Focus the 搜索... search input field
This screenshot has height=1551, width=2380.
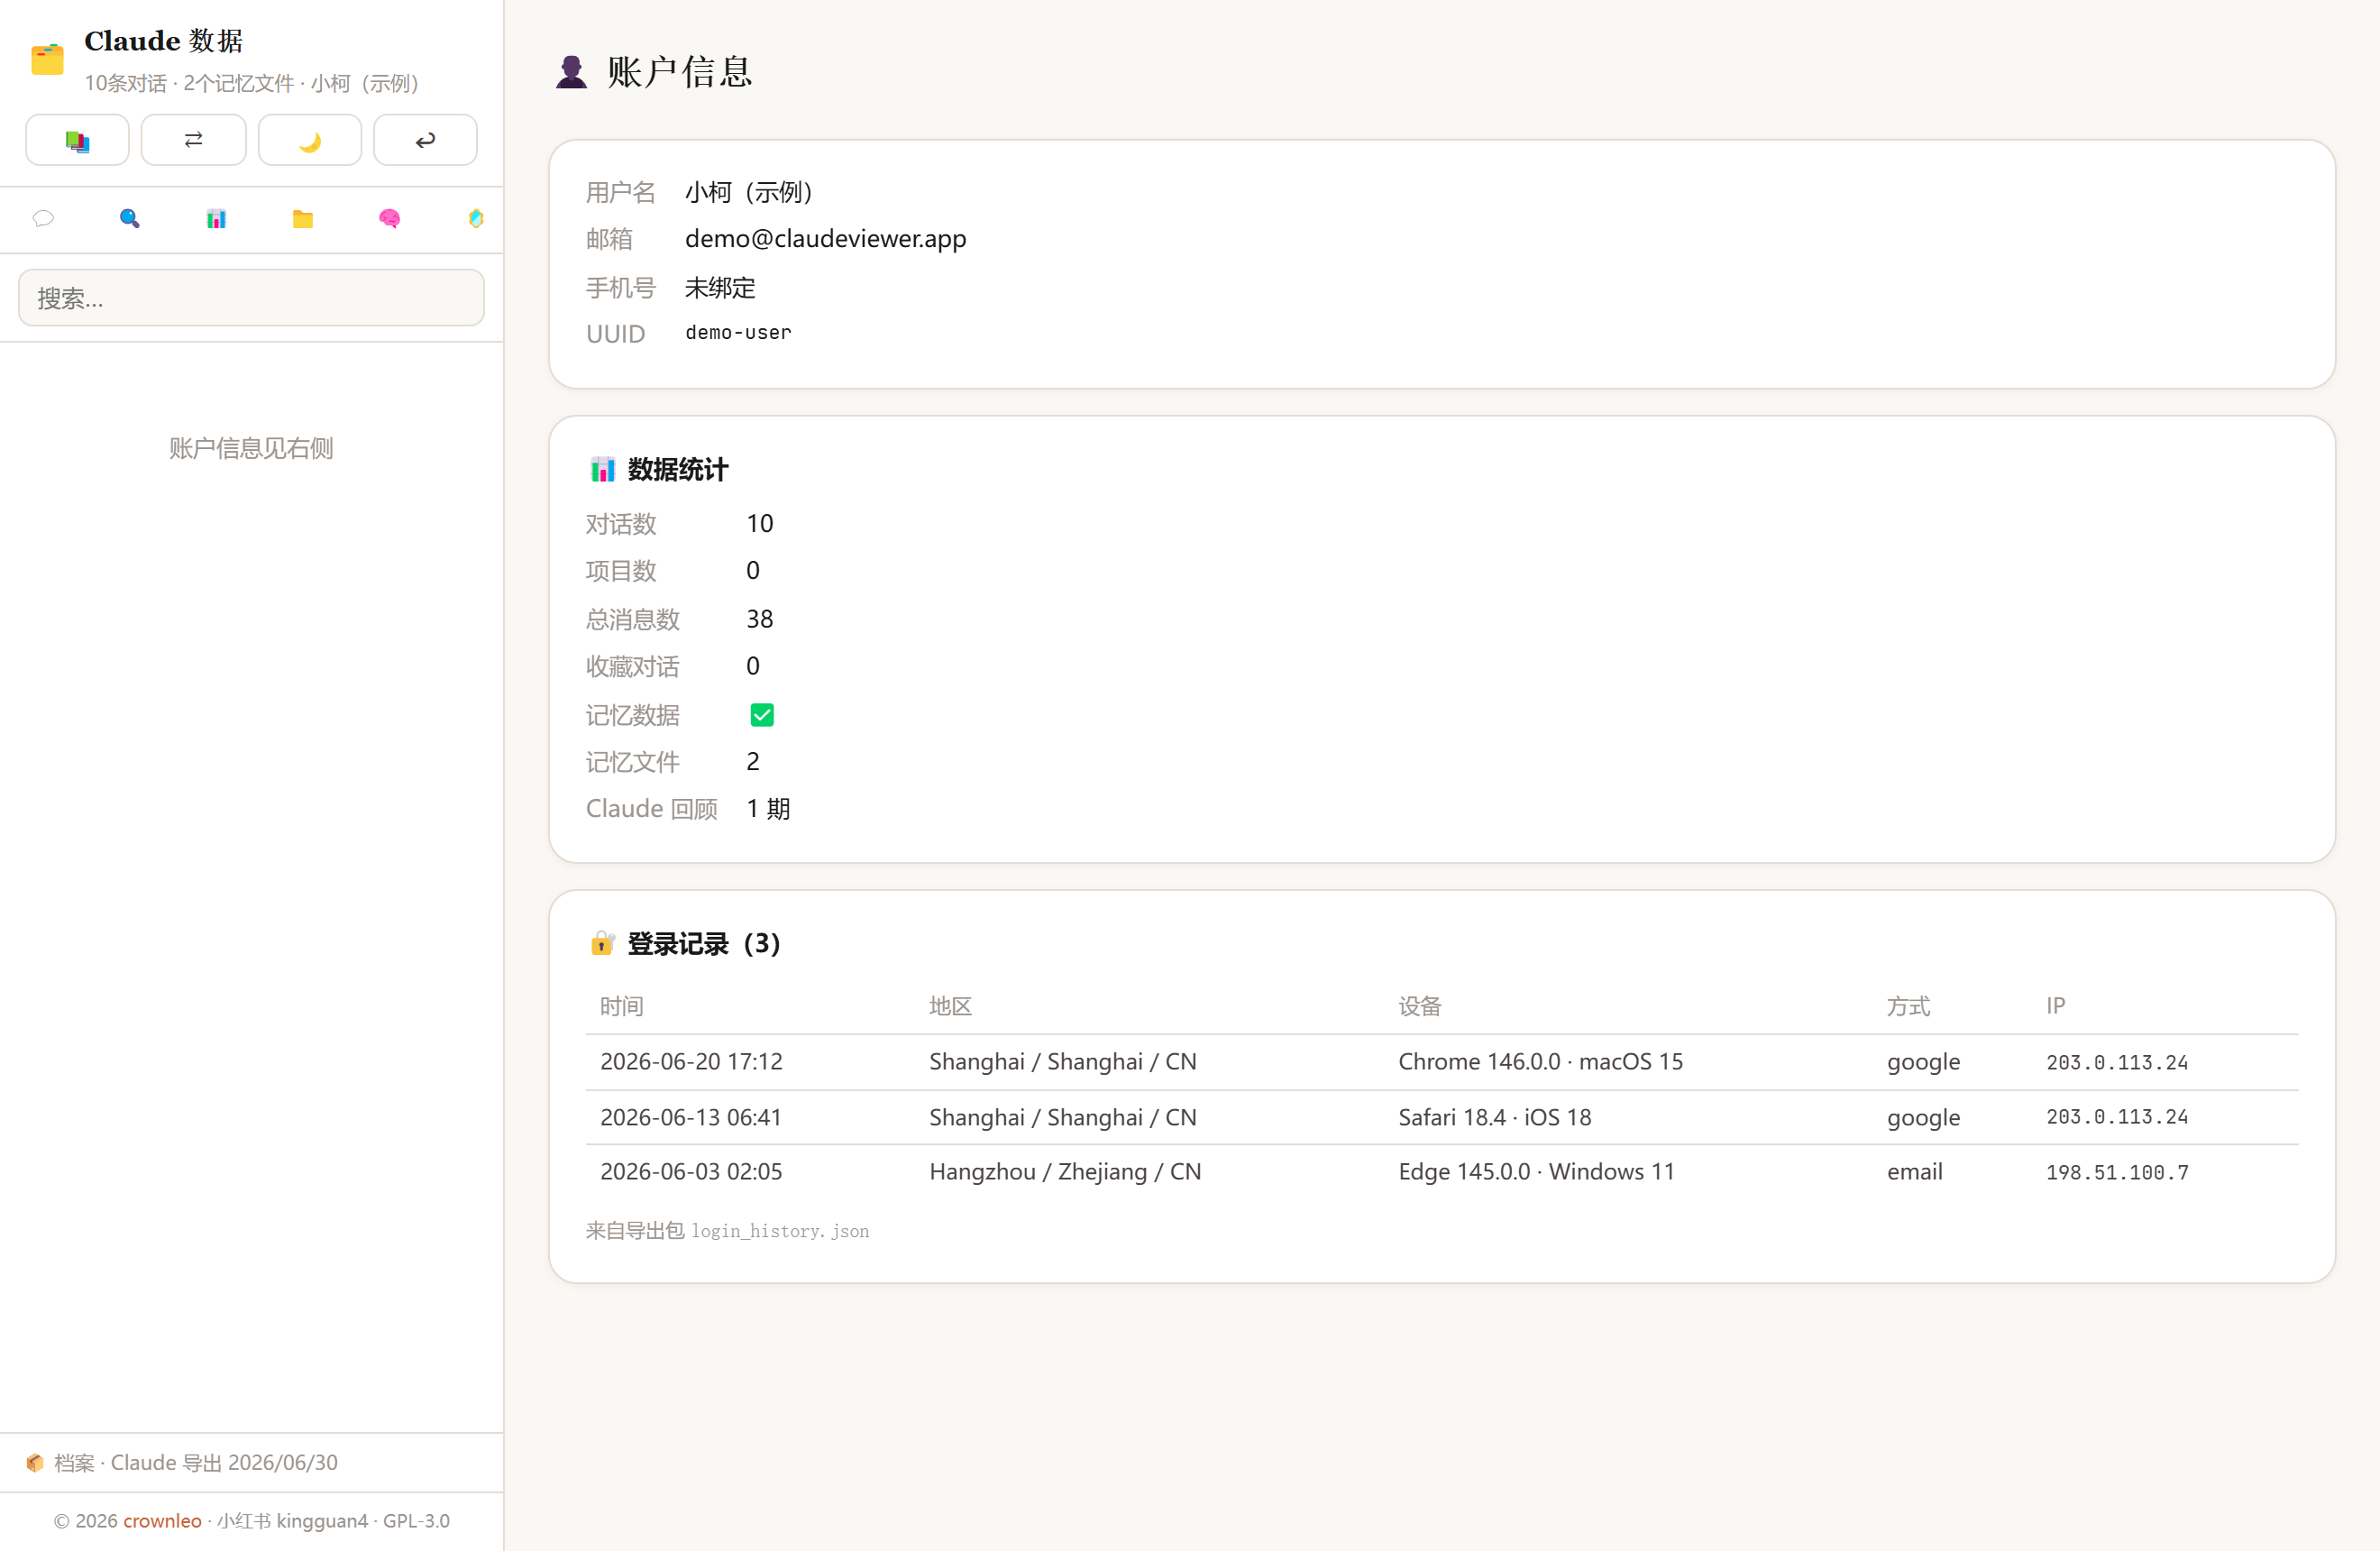251,297
